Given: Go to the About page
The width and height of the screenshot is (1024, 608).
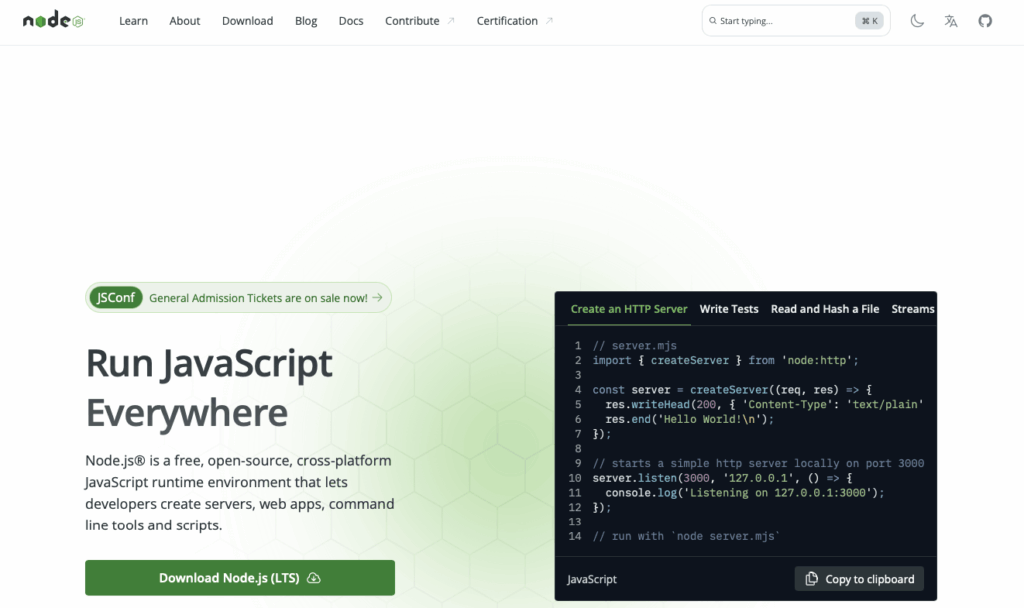Looking at the screenshot, I should (184, 21).
